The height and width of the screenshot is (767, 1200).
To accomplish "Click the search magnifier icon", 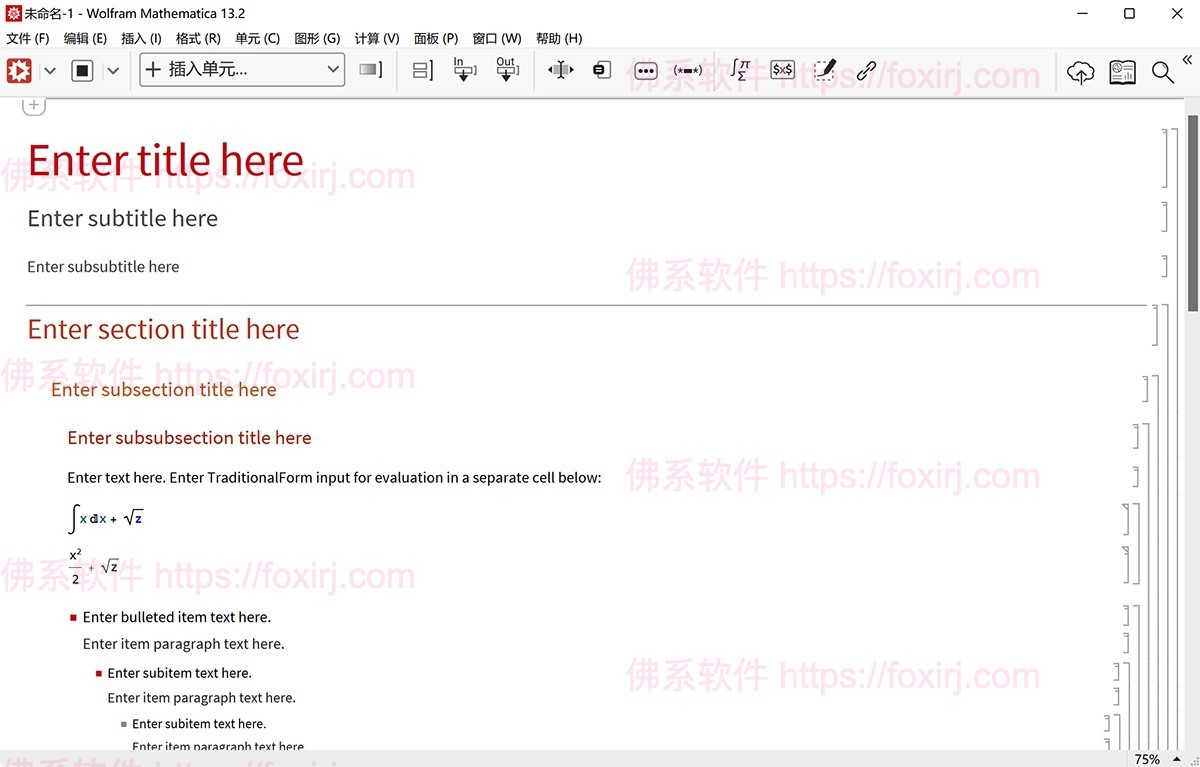I will [x=1162, y=72].
